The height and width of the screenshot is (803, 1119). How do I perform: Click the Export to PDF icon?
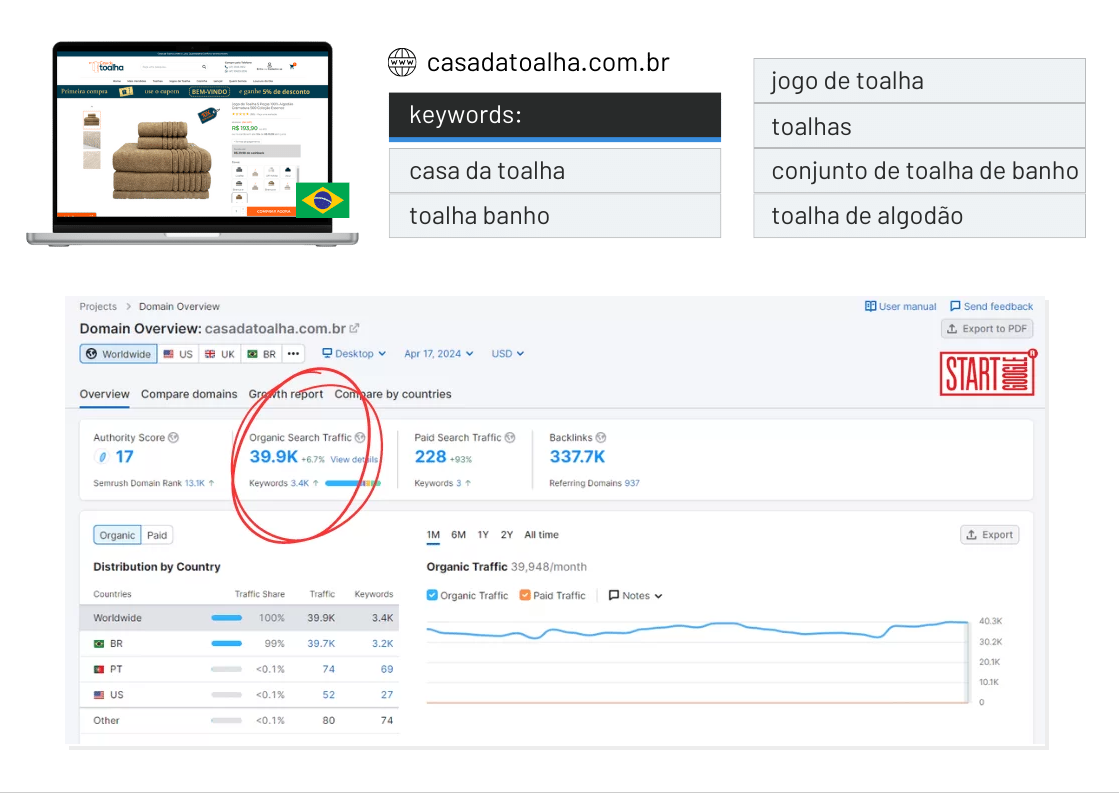pos(952,328)
